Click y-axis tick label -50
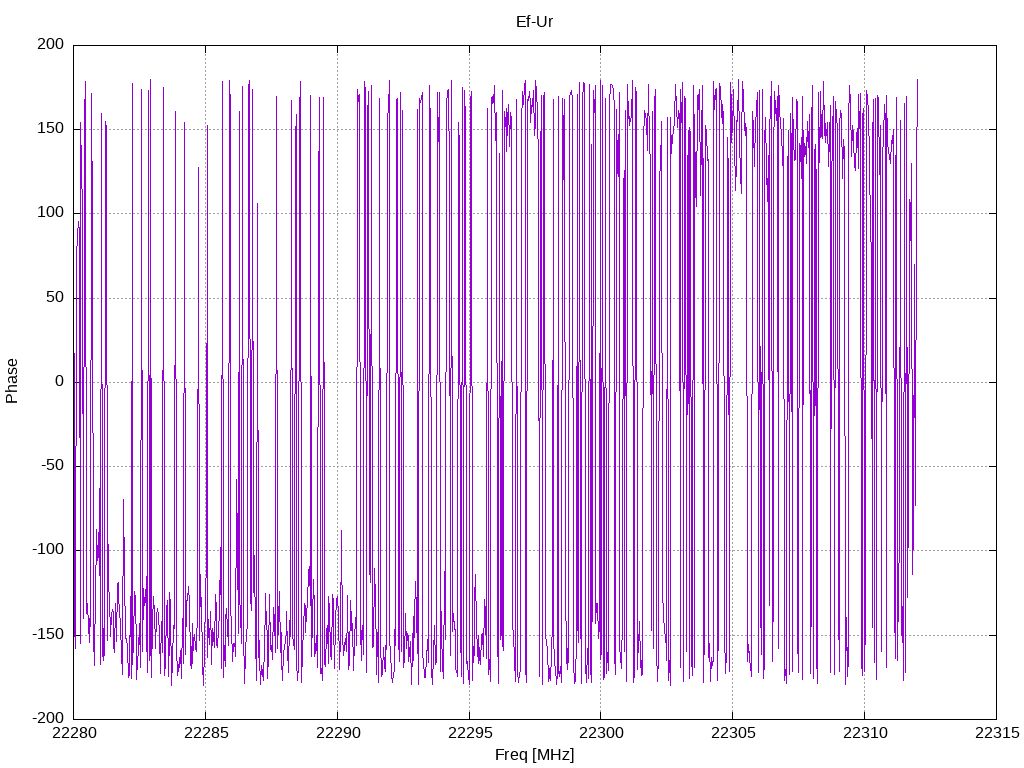This screenshot has width=1024, height=768. [52, 466]
